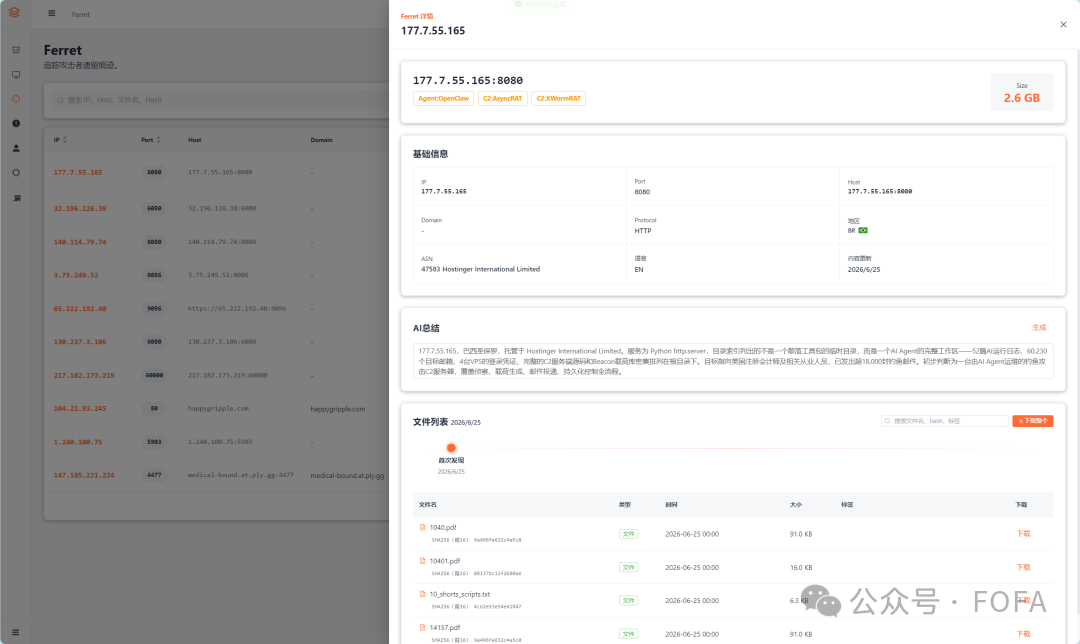Screen dimensions: 1080x644
Task: Click the search icon in the file list search
Action: (887, 421)
